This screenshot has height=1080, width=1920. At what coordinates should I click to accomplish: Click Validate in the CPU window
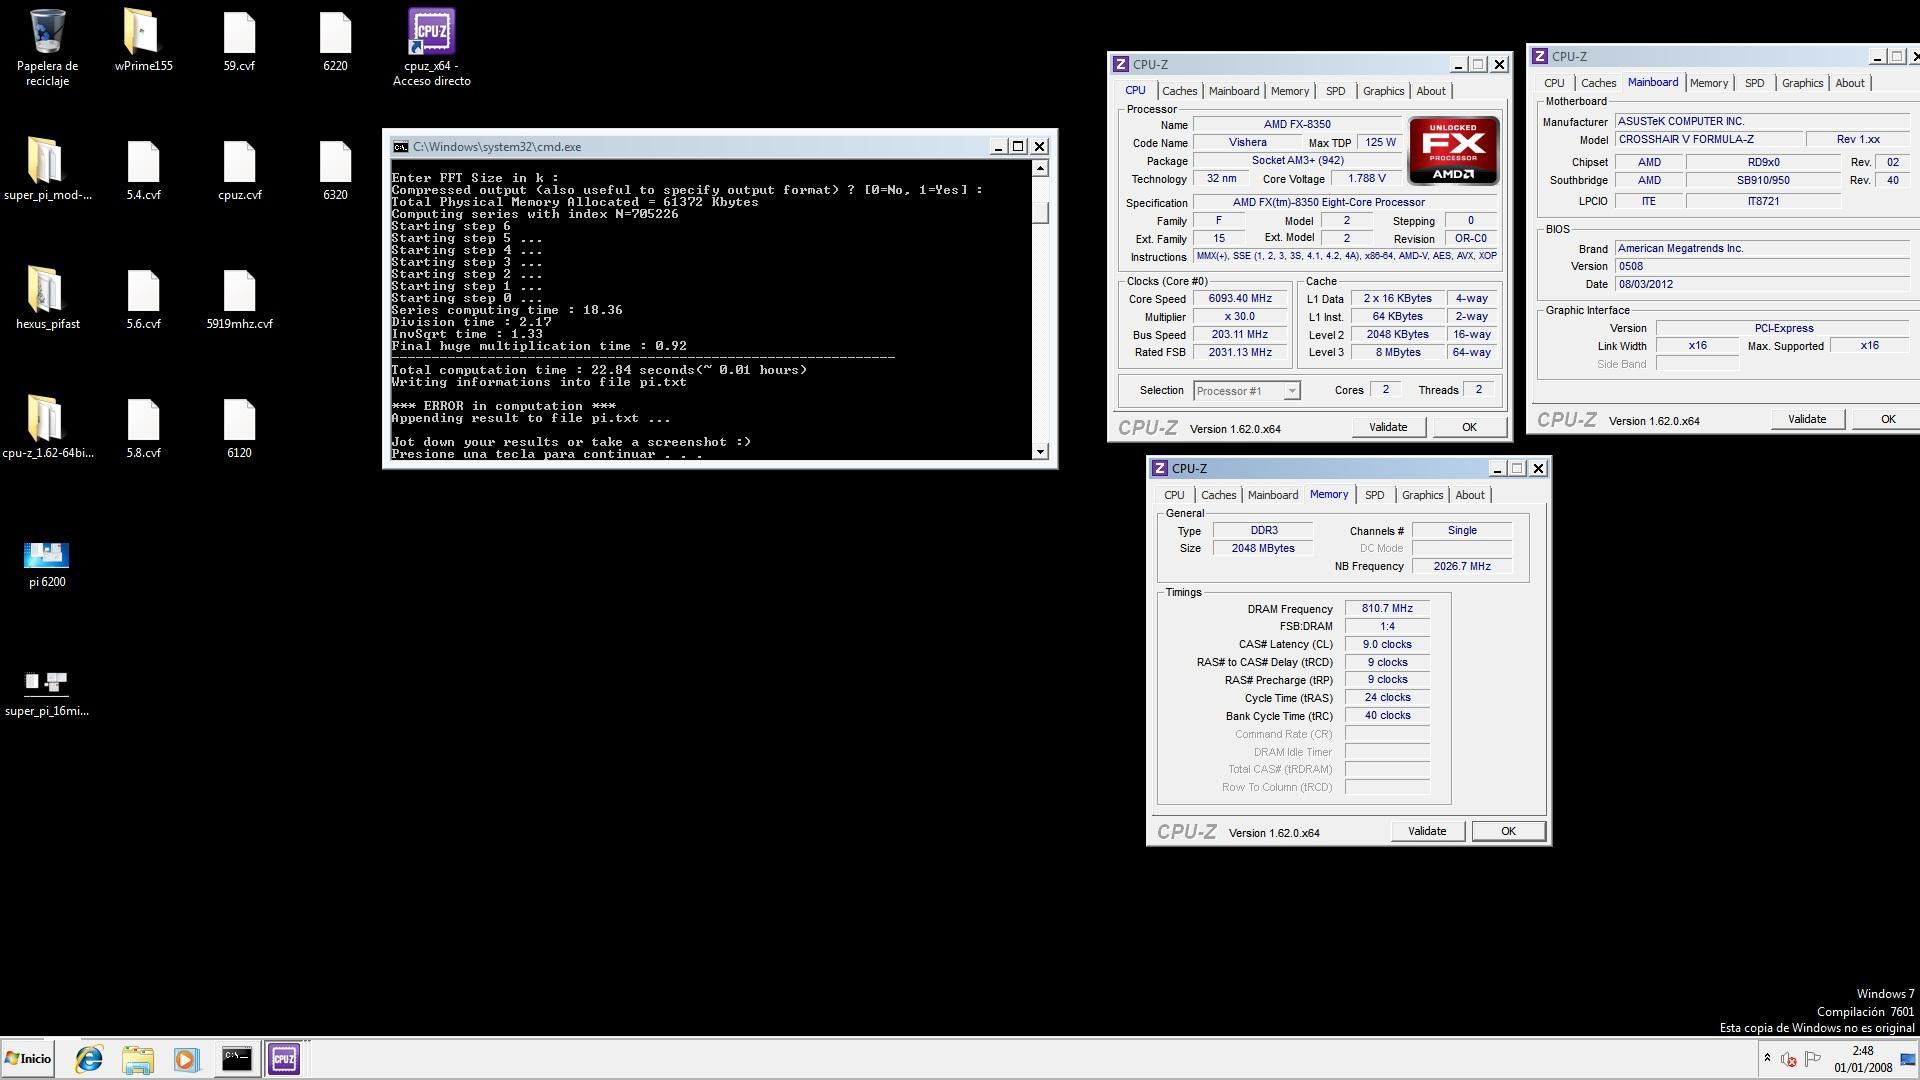(1387, 427)
